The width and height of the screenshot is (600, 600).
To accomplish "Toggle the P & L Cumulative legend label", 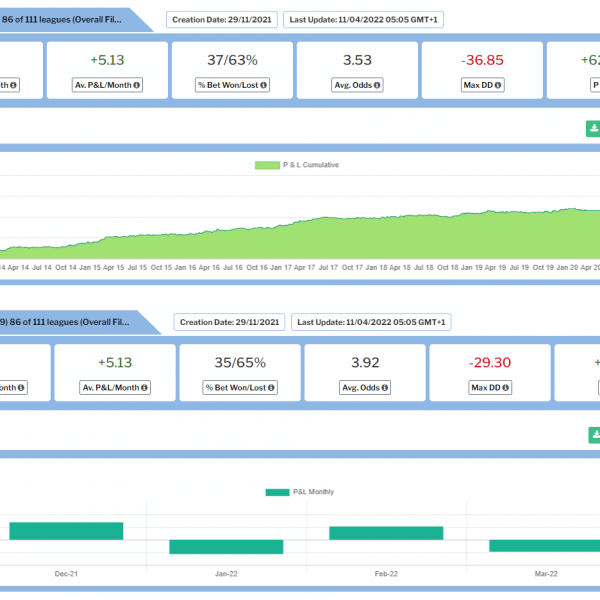I will click(x=309, y=165).
